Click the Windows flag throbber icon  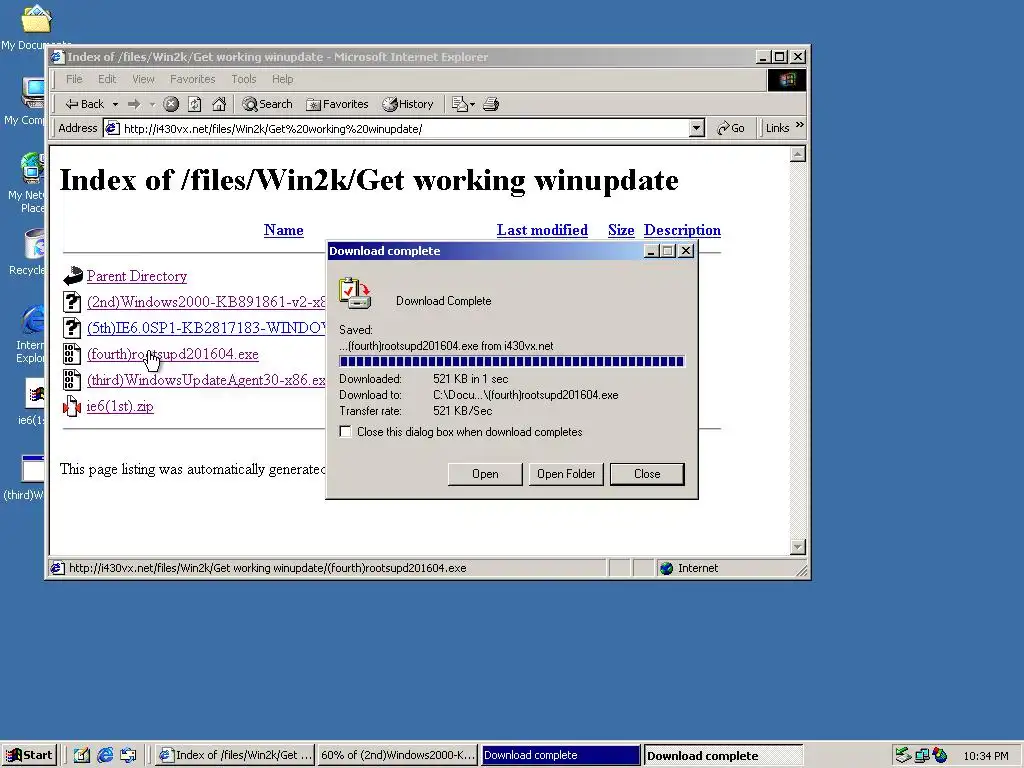[x=787, y=80]
